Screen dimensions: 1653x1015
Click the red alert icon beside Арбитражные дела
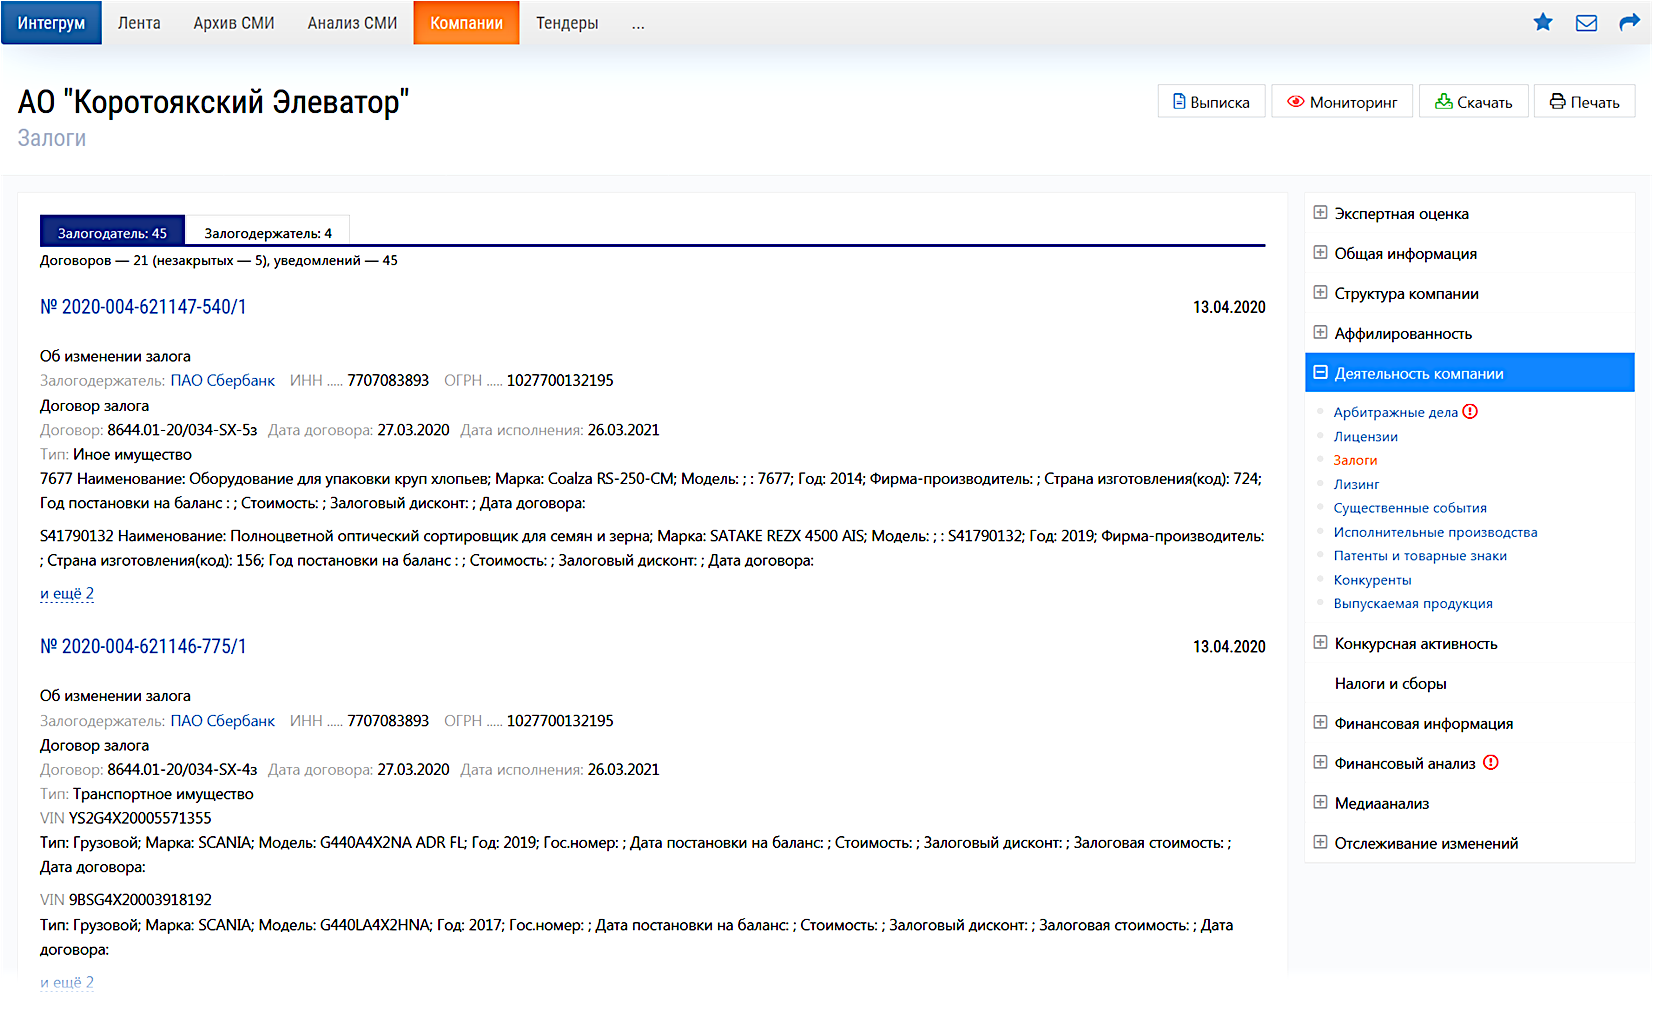tap(1470, 411)
